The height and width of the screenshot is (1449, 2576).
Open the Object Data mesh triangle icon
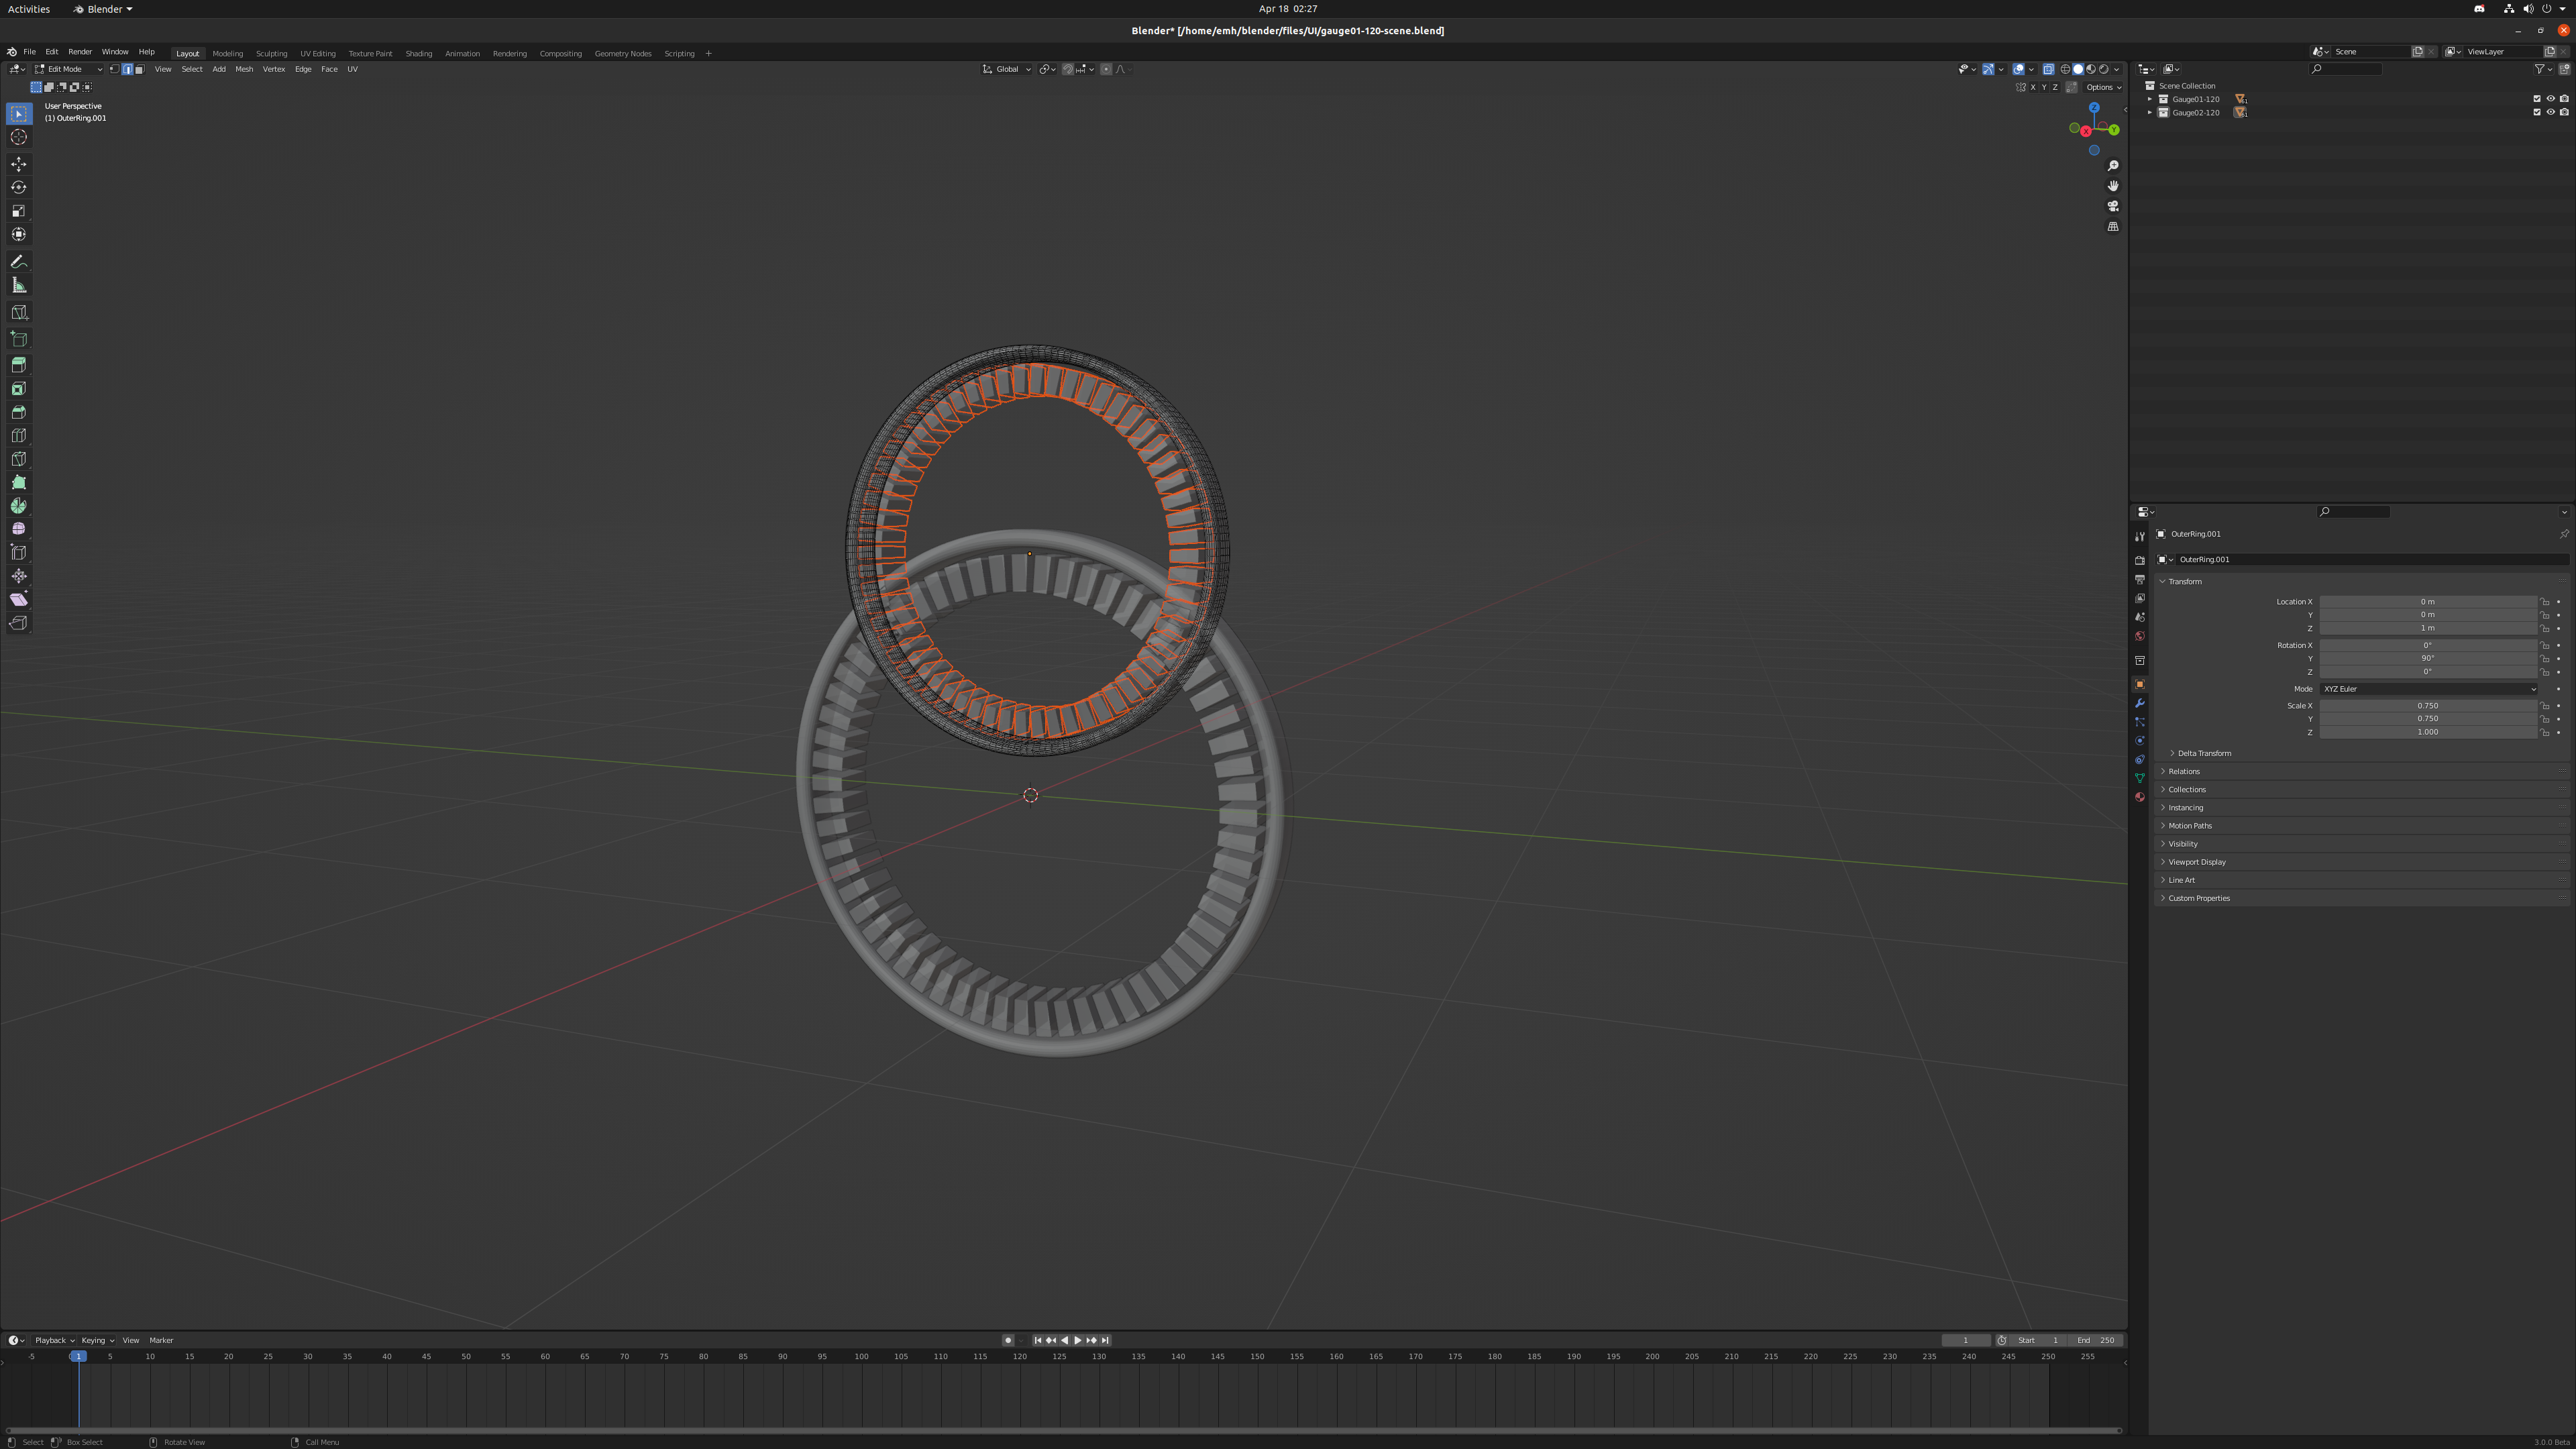pos(2140,778)
